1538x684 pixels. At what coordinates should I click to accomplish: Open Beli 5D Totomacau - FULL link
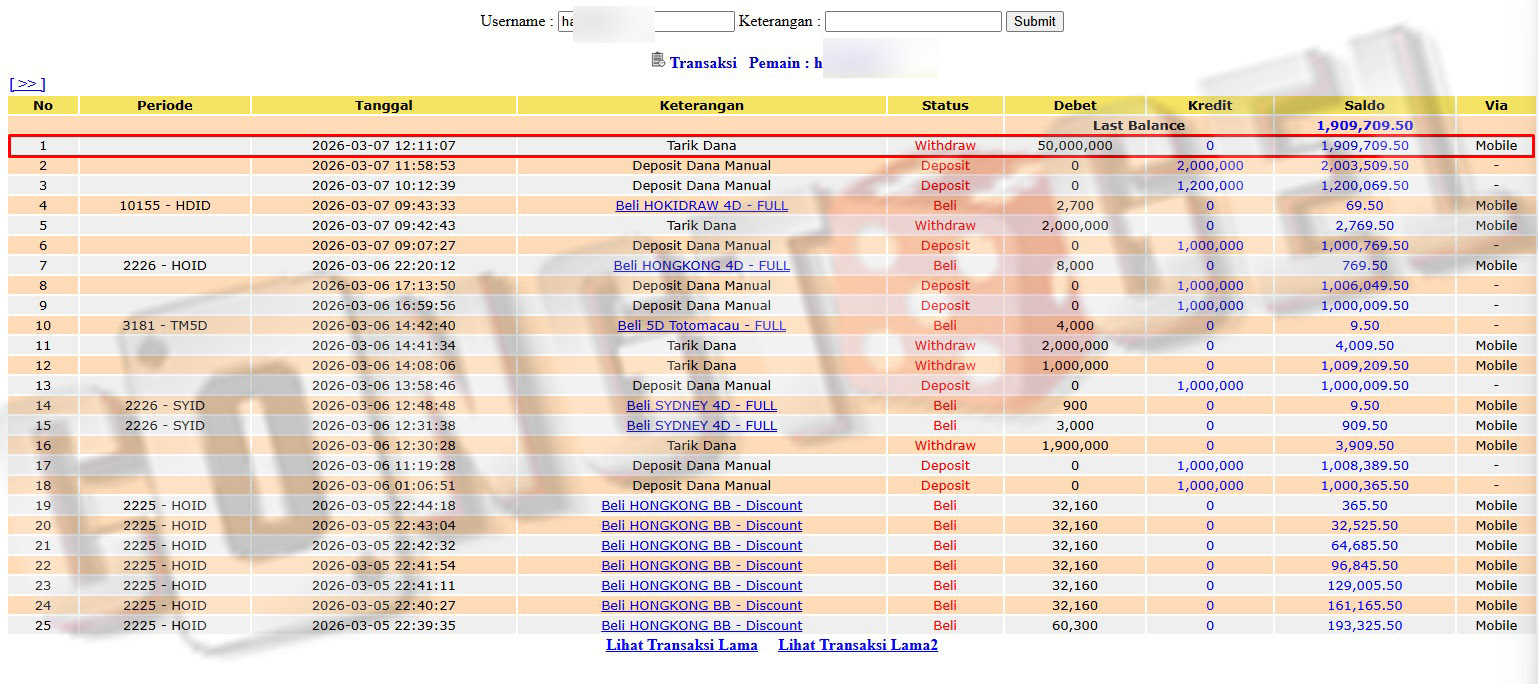[x=701, y=325]
